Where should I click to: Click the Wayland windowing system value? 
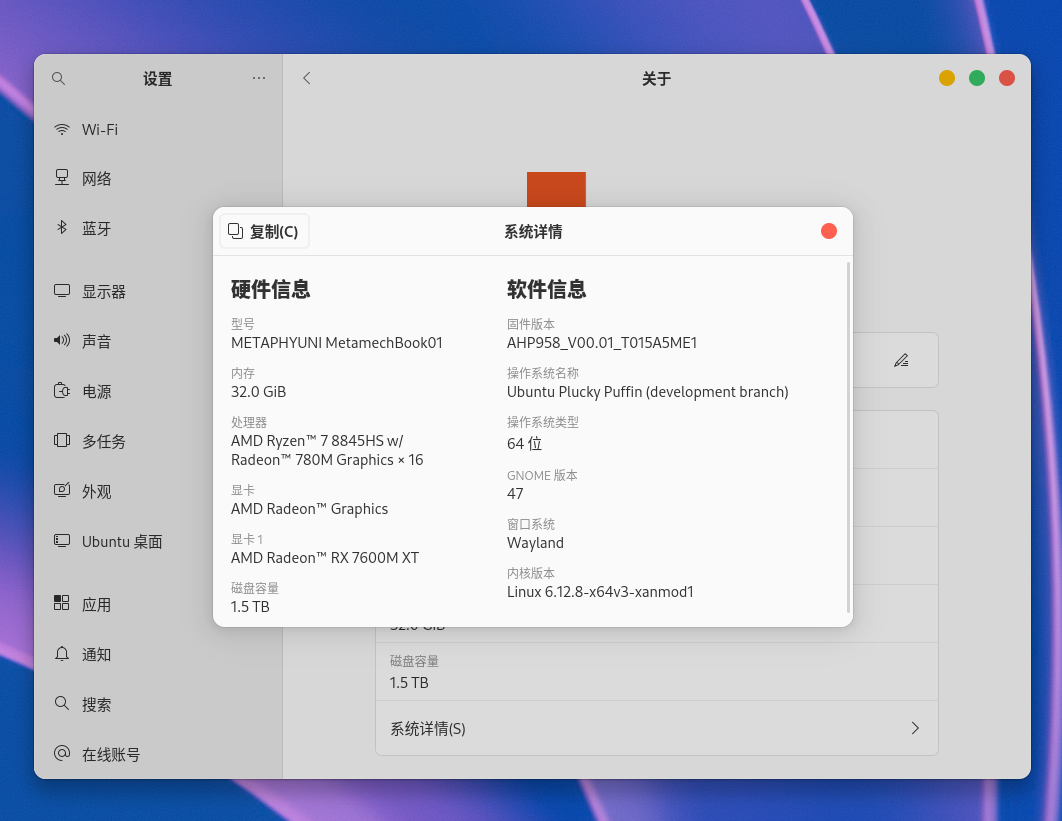pos(535,543)
